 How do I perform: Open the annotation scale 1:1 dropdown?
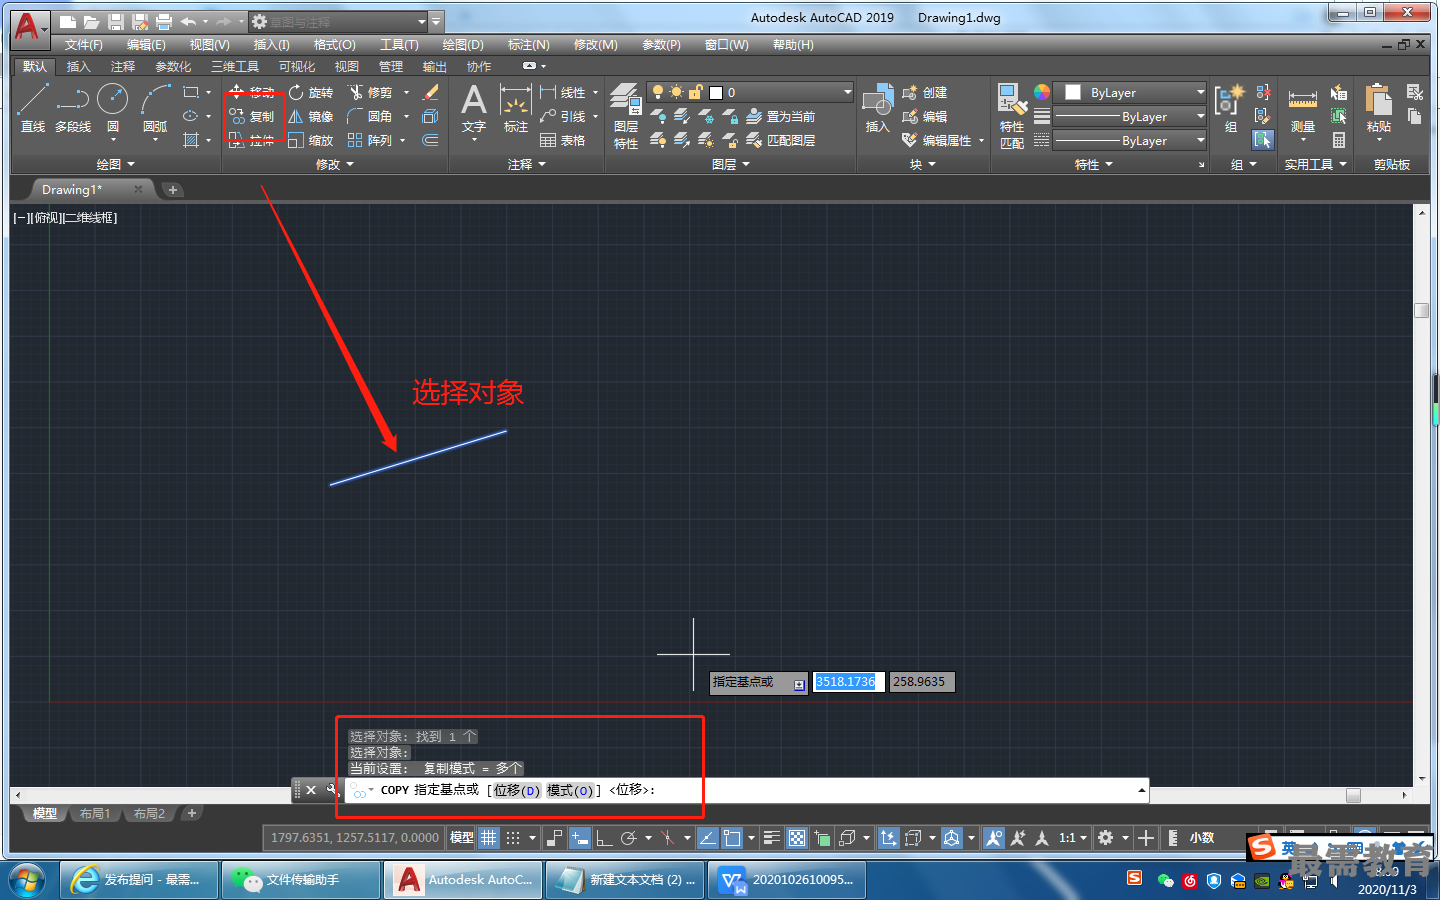(x=1073, y=838)
